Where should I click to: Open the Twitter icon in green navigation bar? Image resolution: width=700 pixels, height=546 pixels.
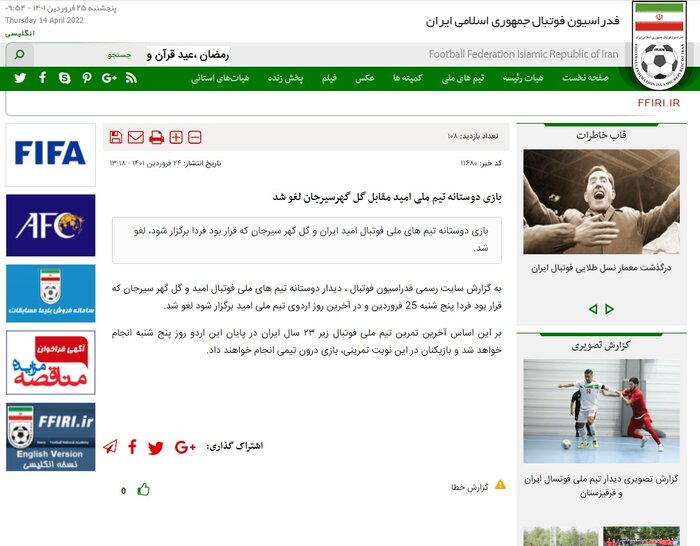[x=20, y=78]
